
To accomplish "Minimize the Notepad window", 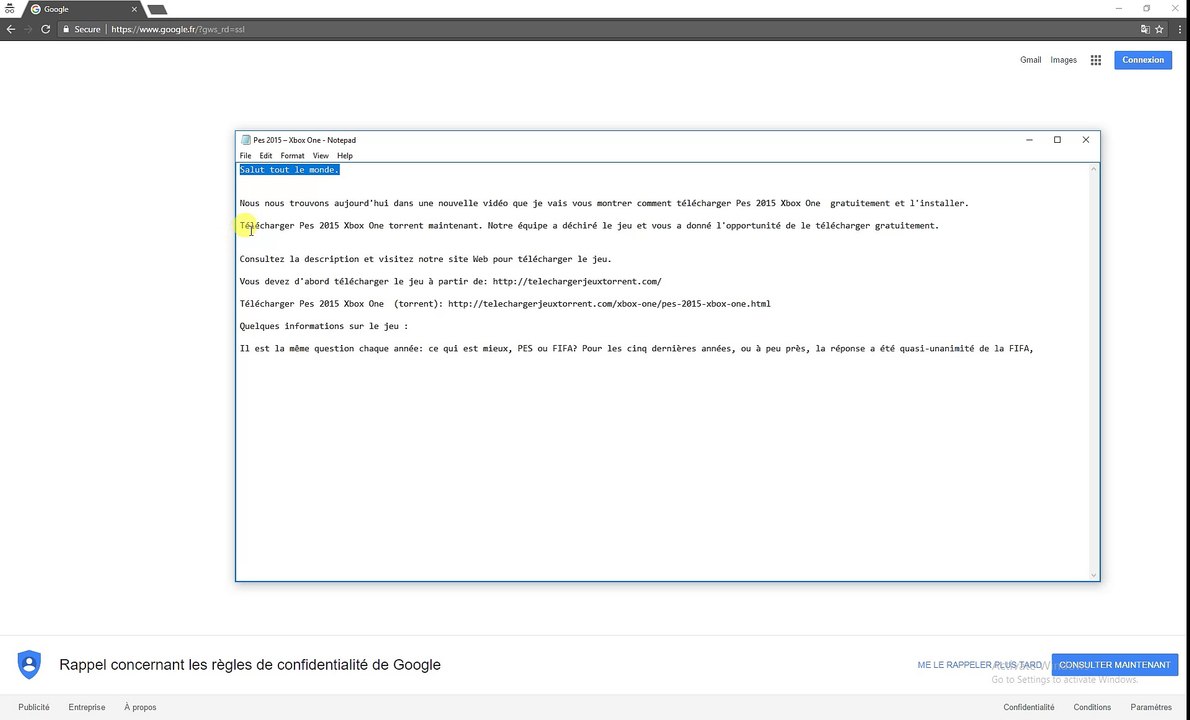I will [x=1029, y=140].
